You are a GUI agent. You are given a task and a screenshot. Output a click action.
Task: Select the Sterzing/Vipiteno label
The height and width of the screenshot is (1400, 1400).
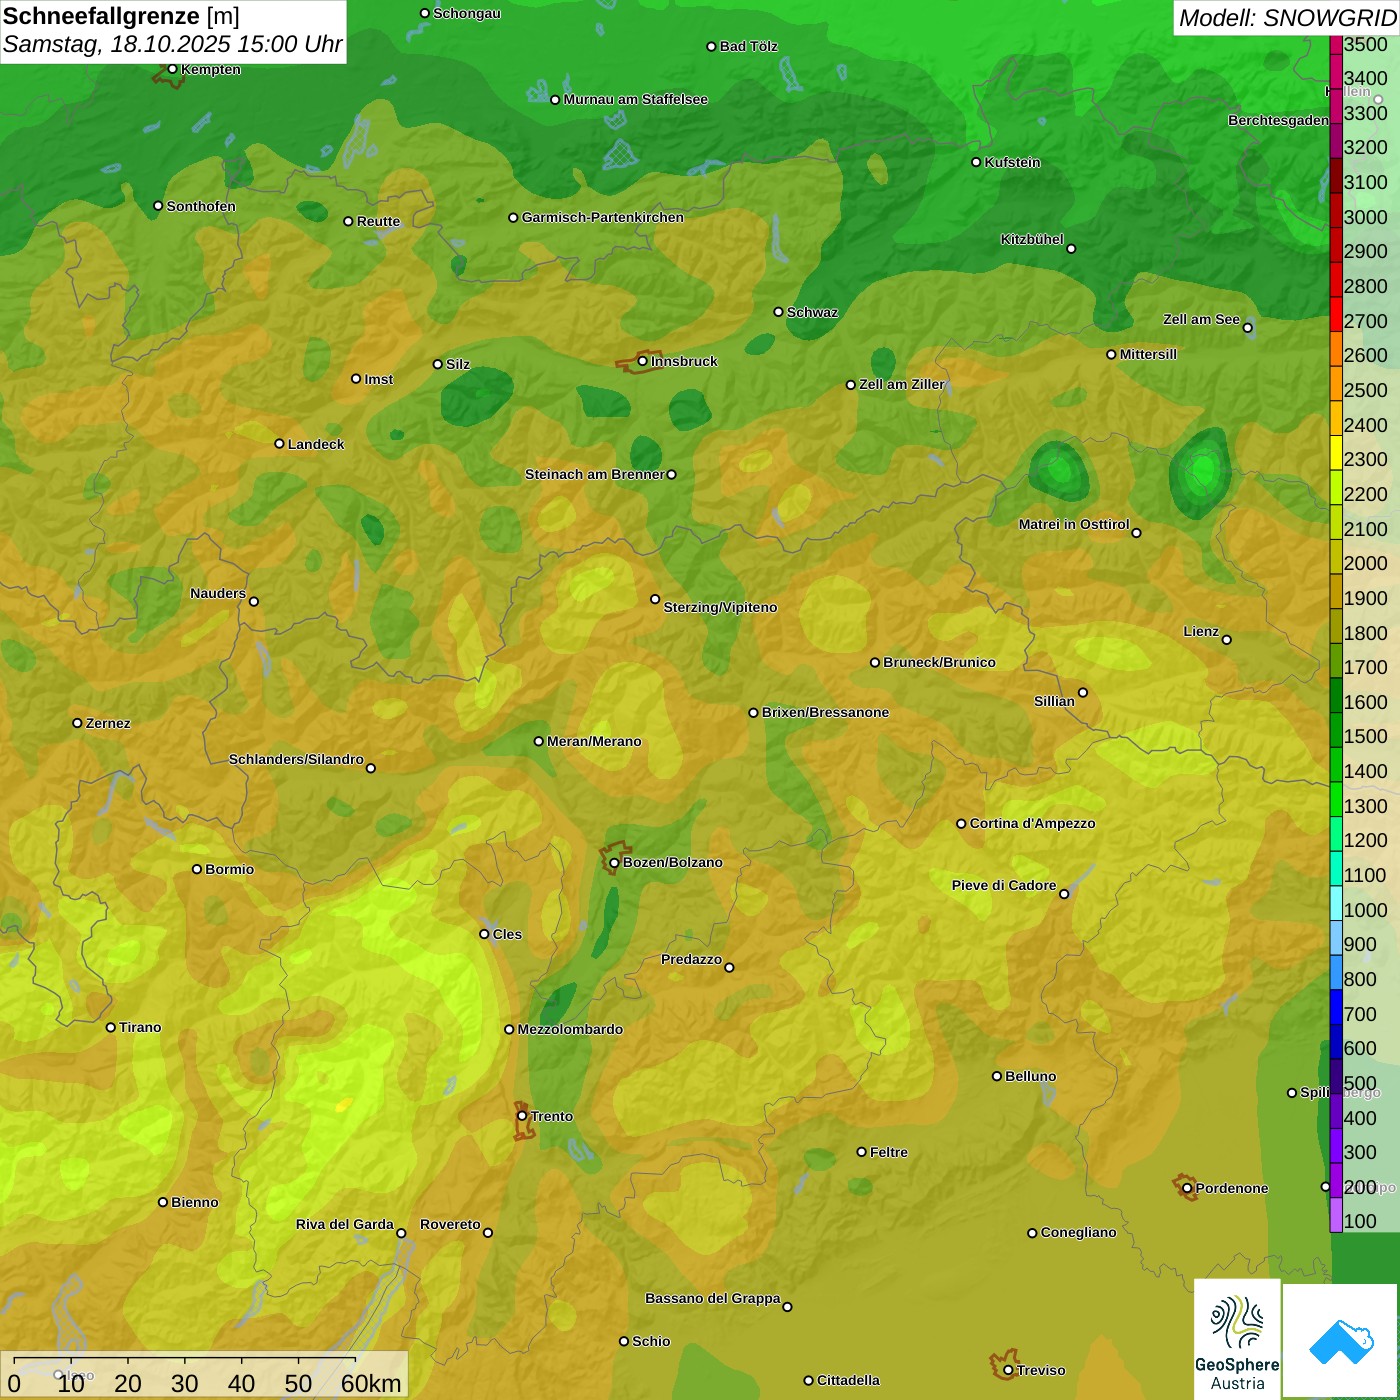tap(720, 607)
